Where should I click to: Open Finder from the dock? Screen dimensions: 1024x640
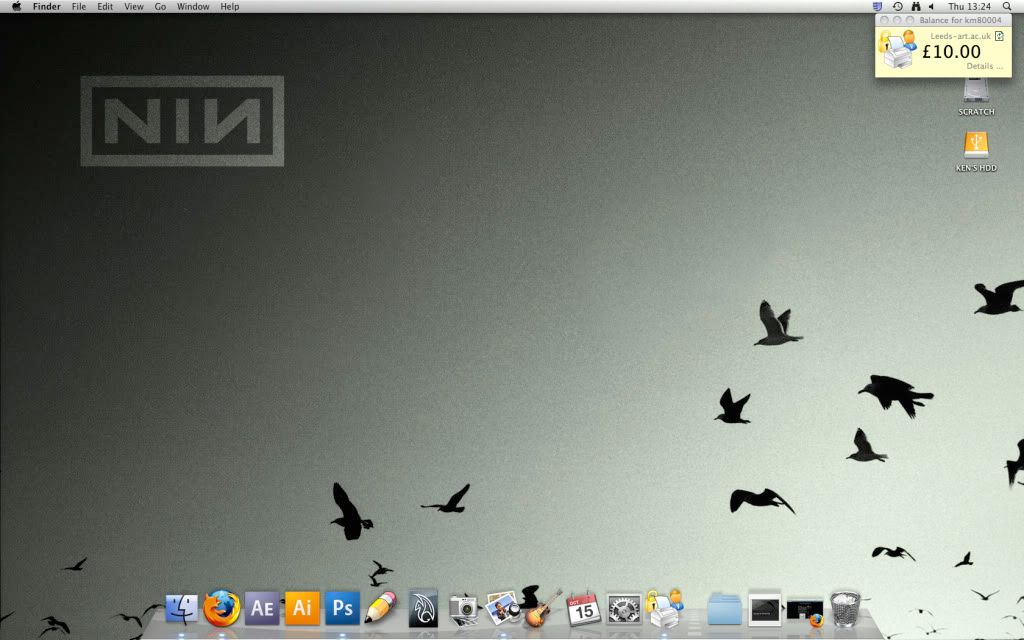182,609
